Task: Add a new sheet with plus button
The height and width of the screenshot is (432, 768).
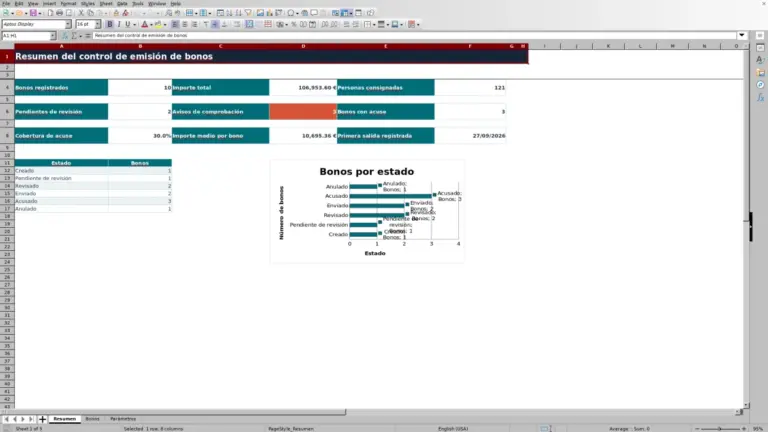Action: (42, 419)
